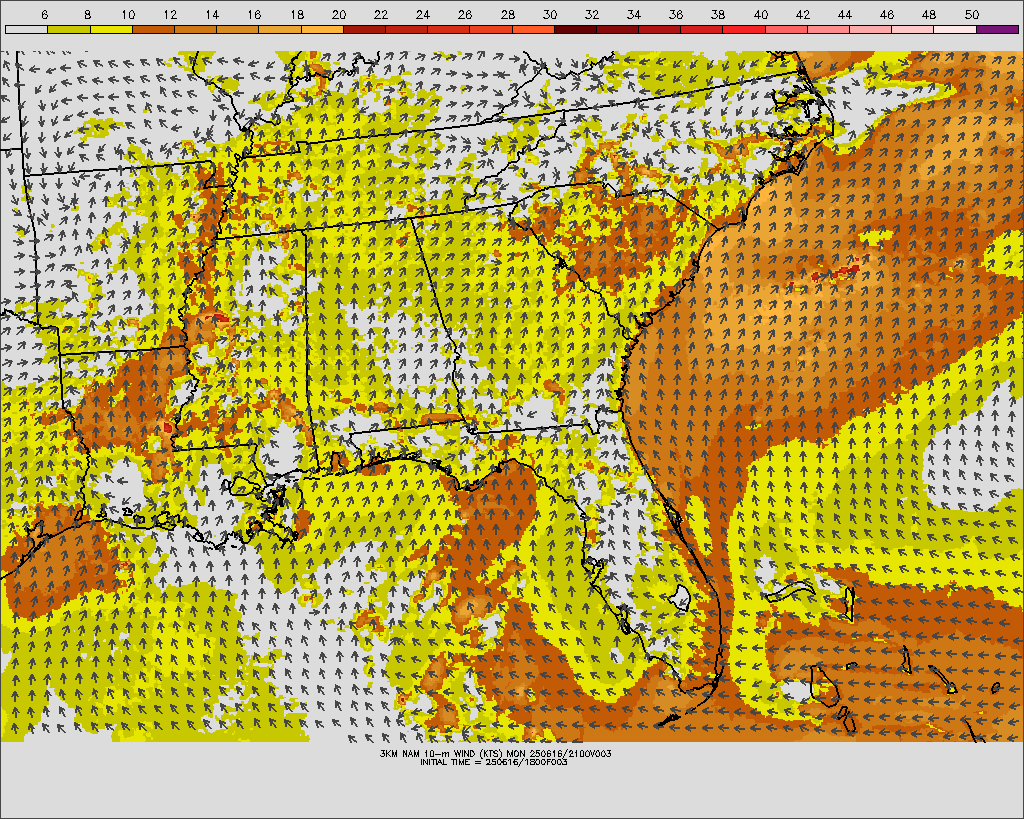The height and width of the screenshot is (819, 1024).
Task: Select the legend label "18"
Action: pyautogui.click(x=296, y=14)
